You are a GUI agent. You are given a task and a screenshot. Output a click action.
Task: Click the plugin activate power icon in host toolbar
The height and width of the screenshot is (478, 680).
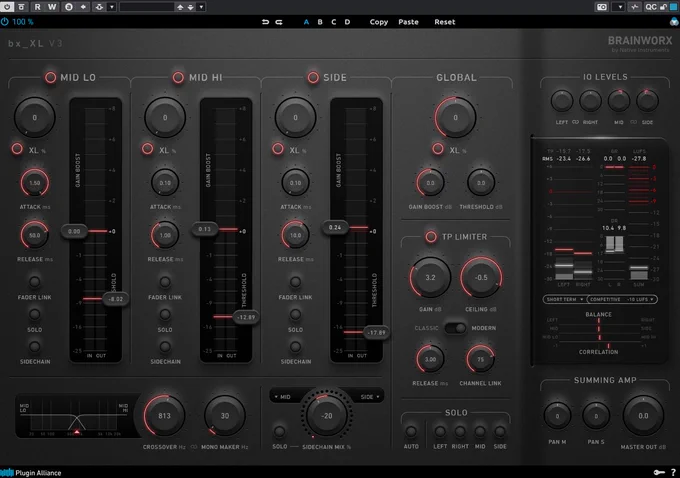(x=7, y=7)
